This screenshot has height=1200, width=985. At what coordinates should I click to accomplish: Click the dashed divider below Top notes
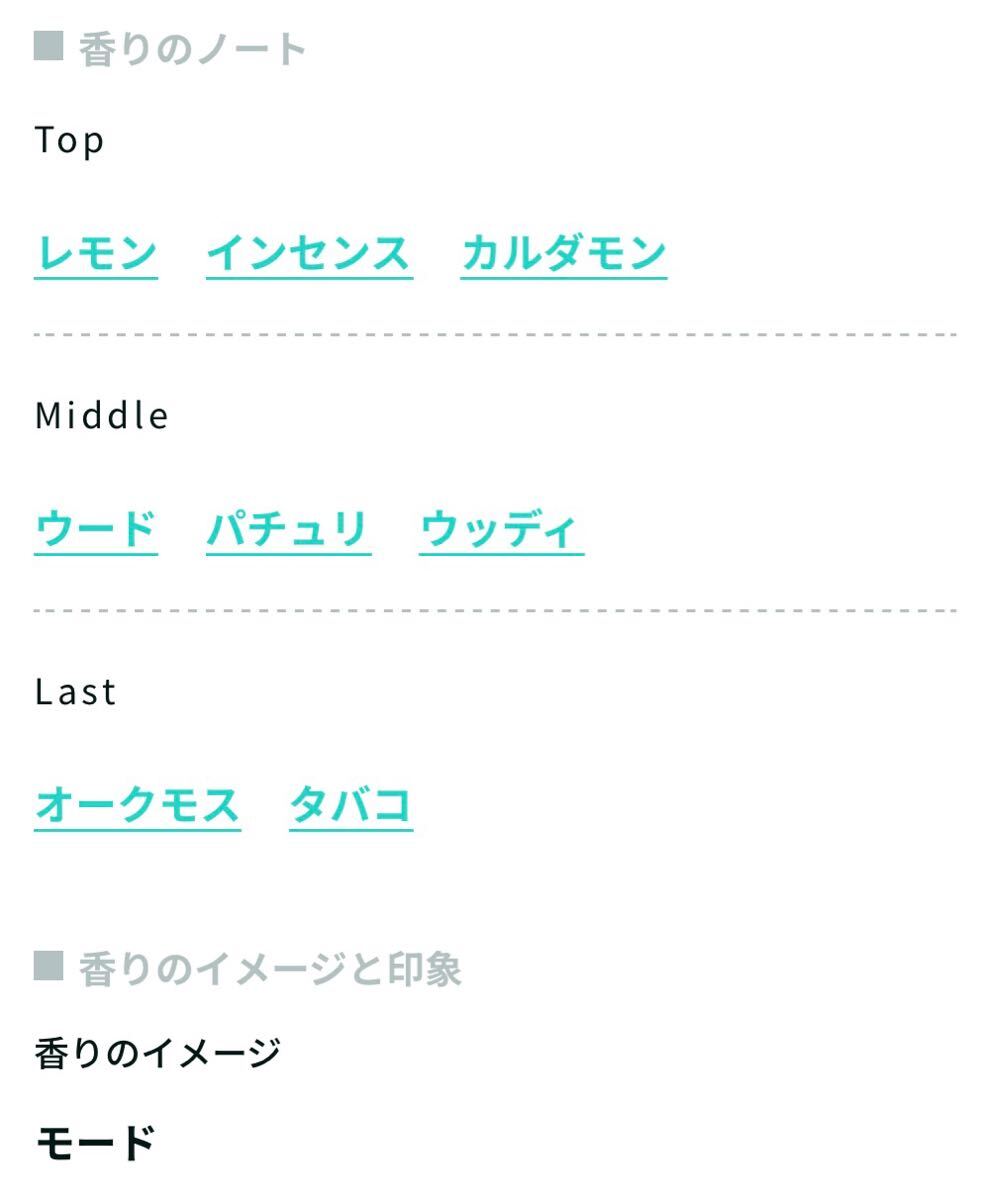pyautogui.click(x=495, y=335)
